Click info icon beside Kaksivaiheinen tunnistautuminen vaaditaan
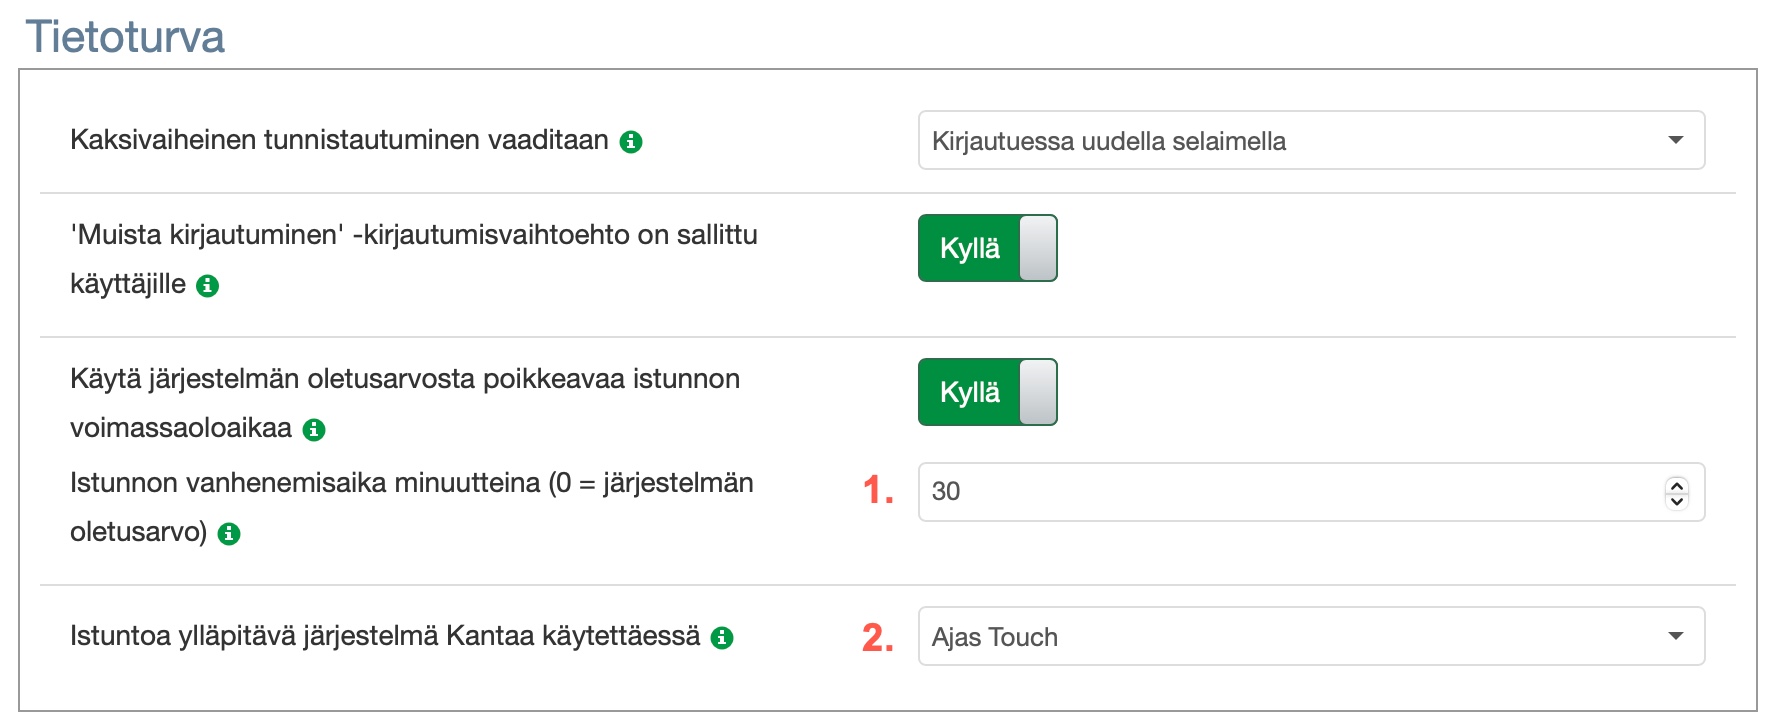1772x724 pixels. pyautogui.click(x=631, y=142)
